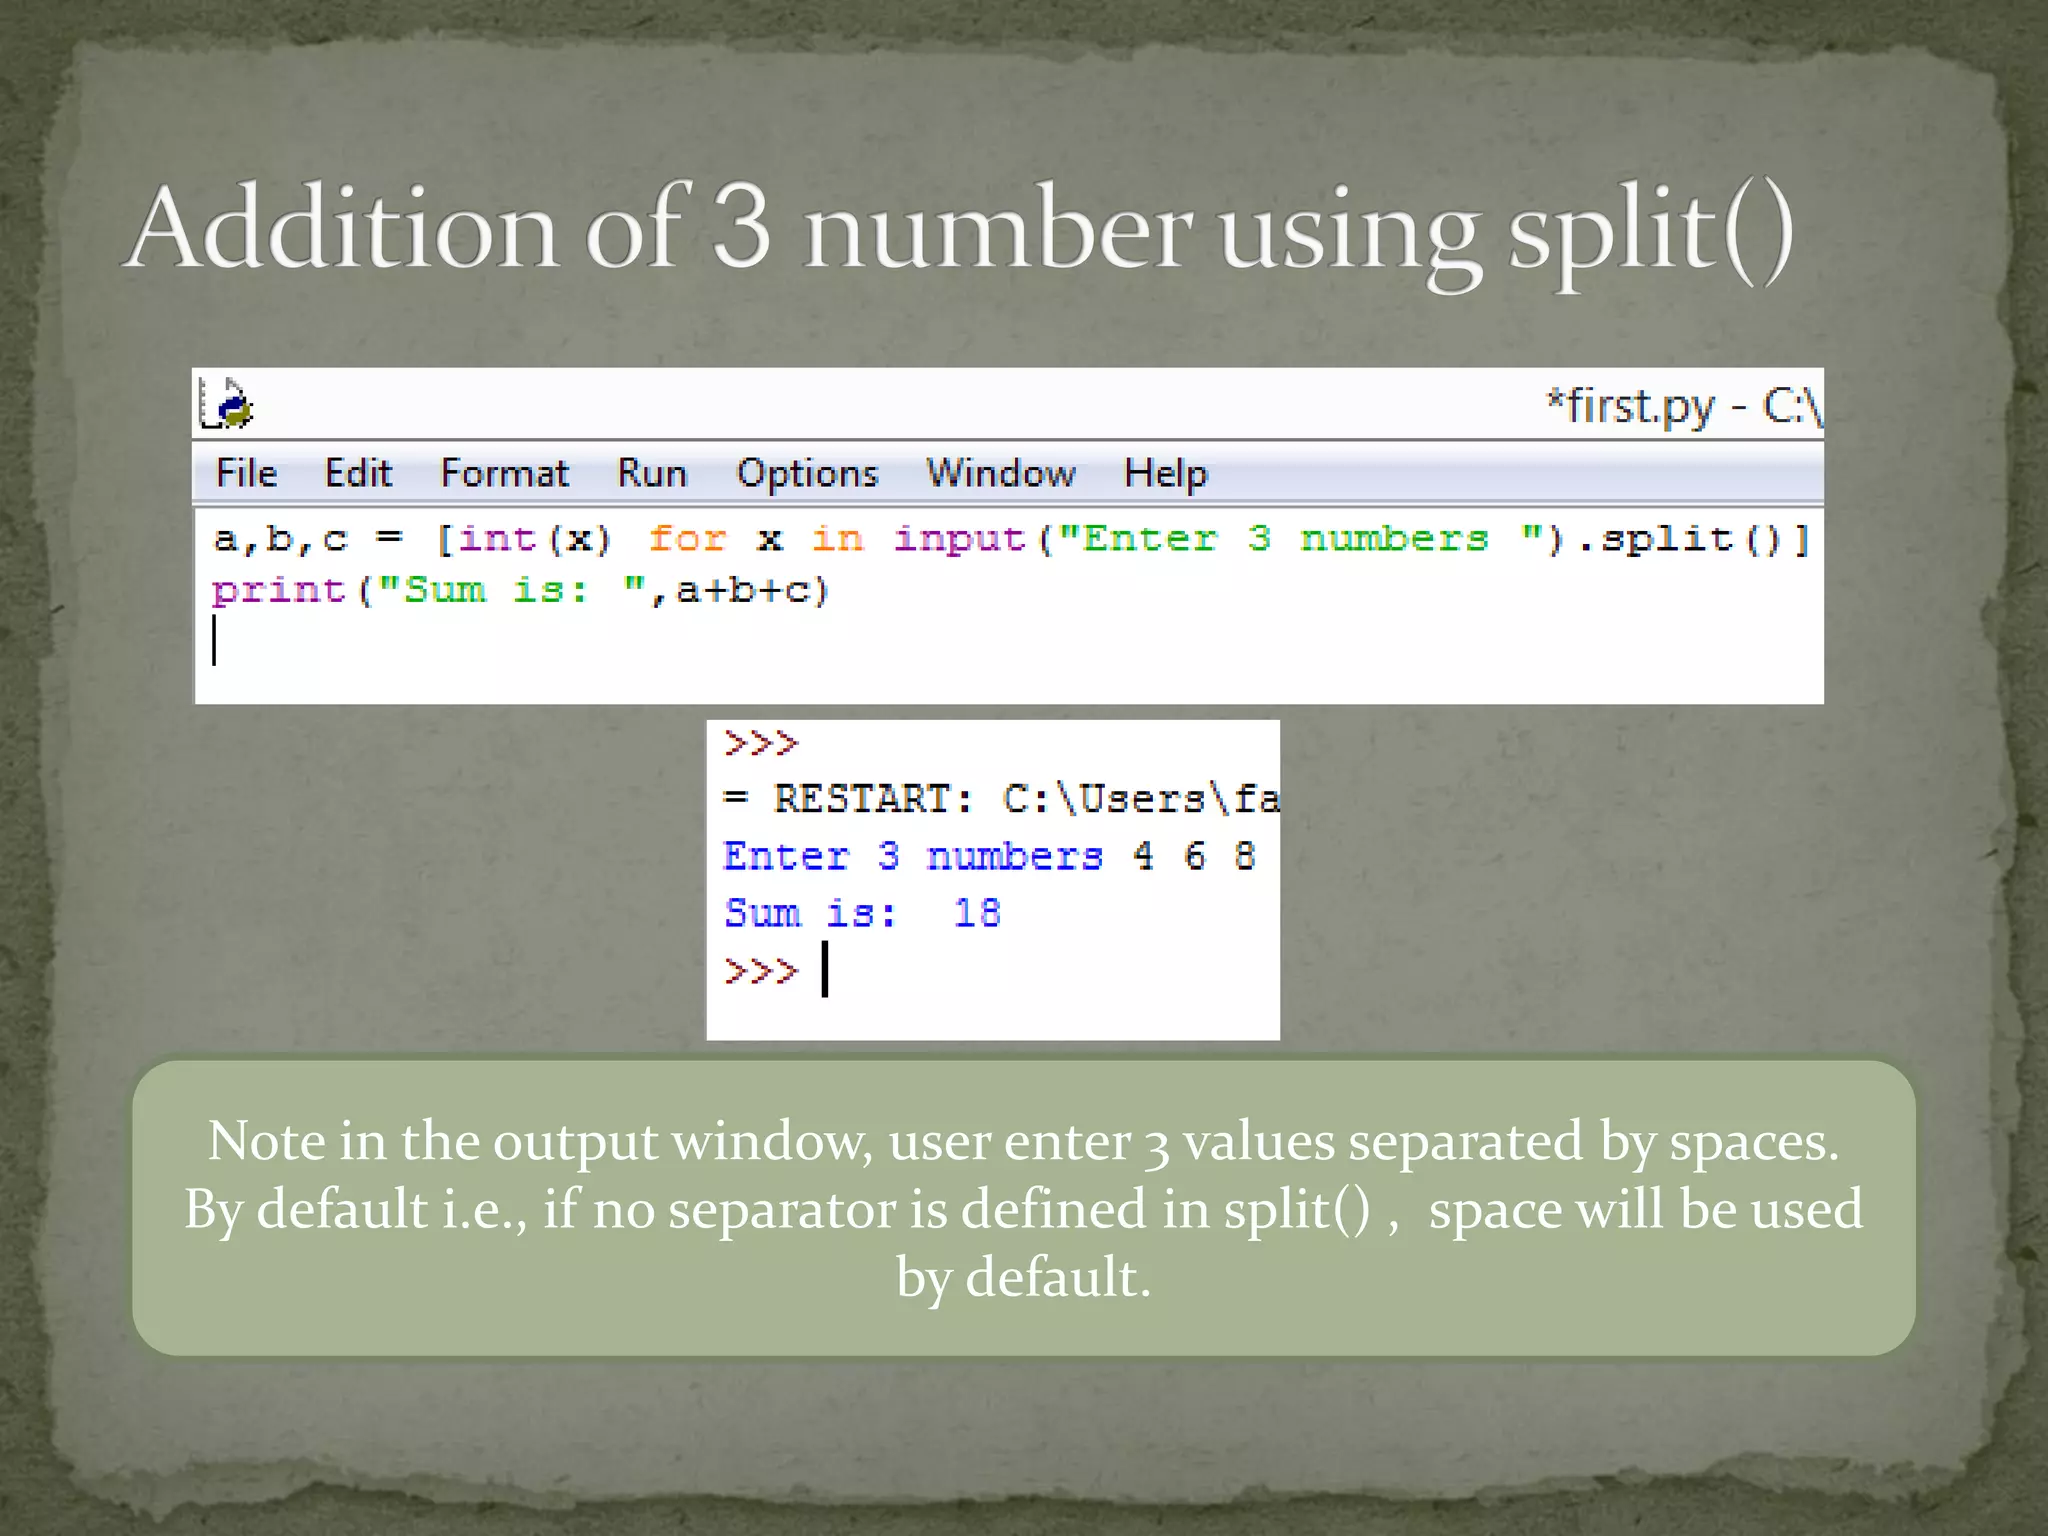
Task: Click the *first.py window title text
Action: click(x=1683, y=406)
